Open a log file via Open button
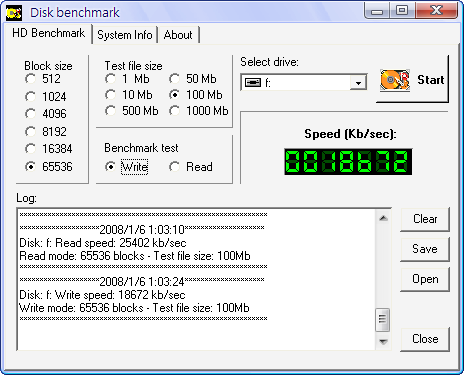464x375 pixels. click(425, 279)
